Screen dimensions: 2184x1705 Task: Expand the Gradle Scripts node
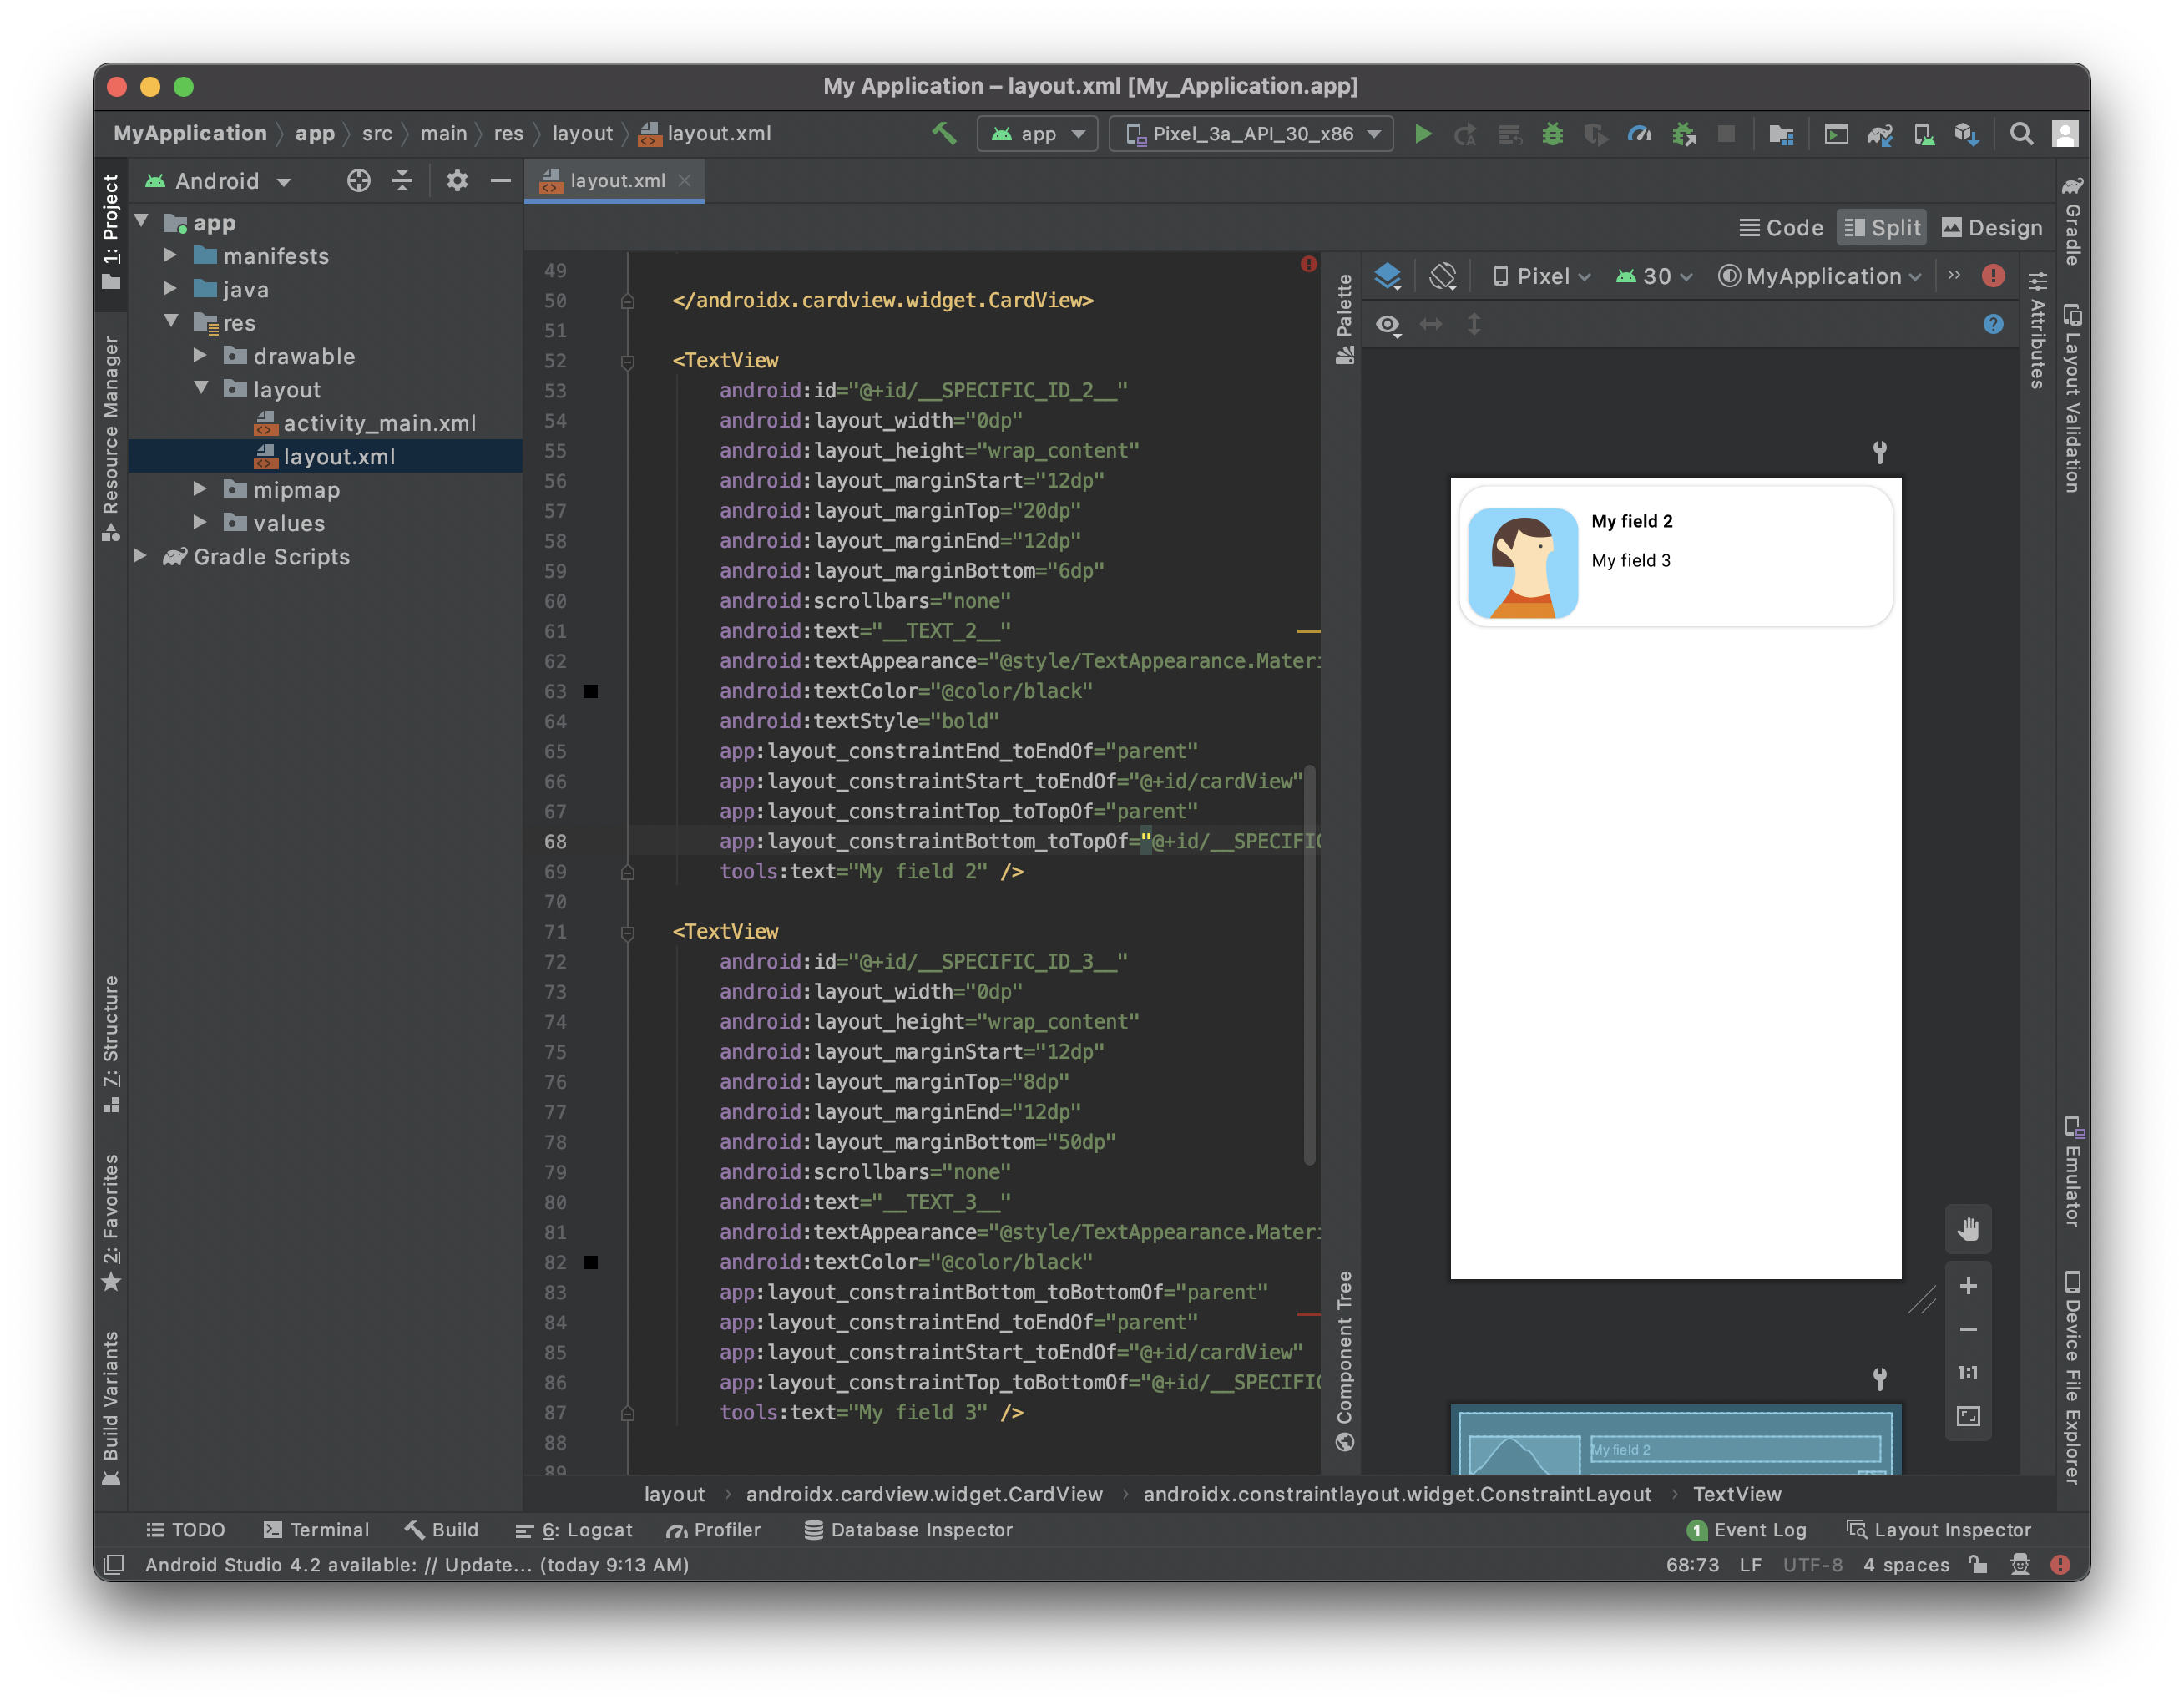(x=140, y=556)
